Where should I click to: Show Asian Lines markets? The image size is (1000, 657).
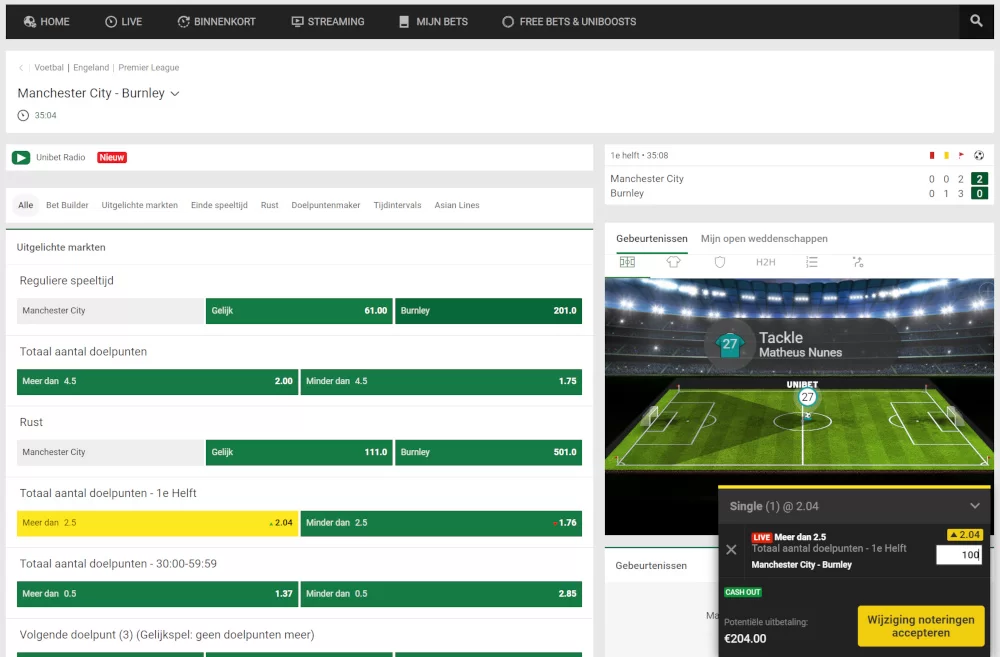click(457, 205)
